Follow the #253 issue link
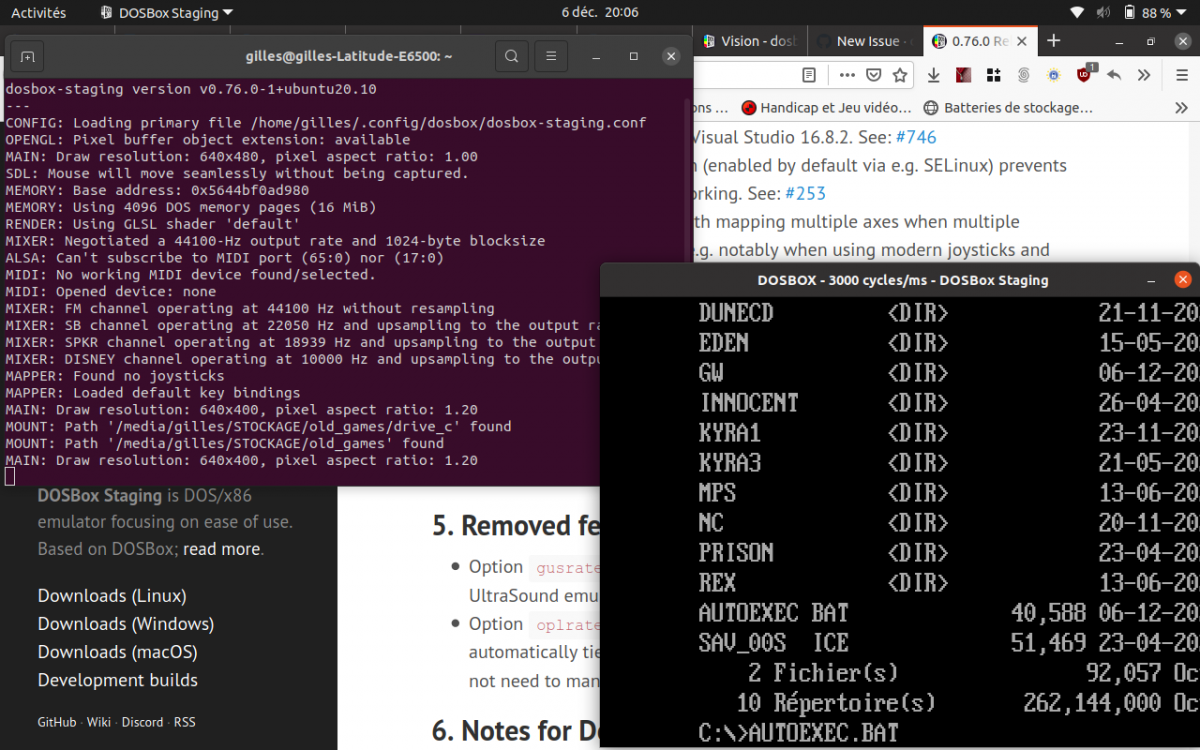The width and height of the screenshot is (1200, 750). pos(807,193)
